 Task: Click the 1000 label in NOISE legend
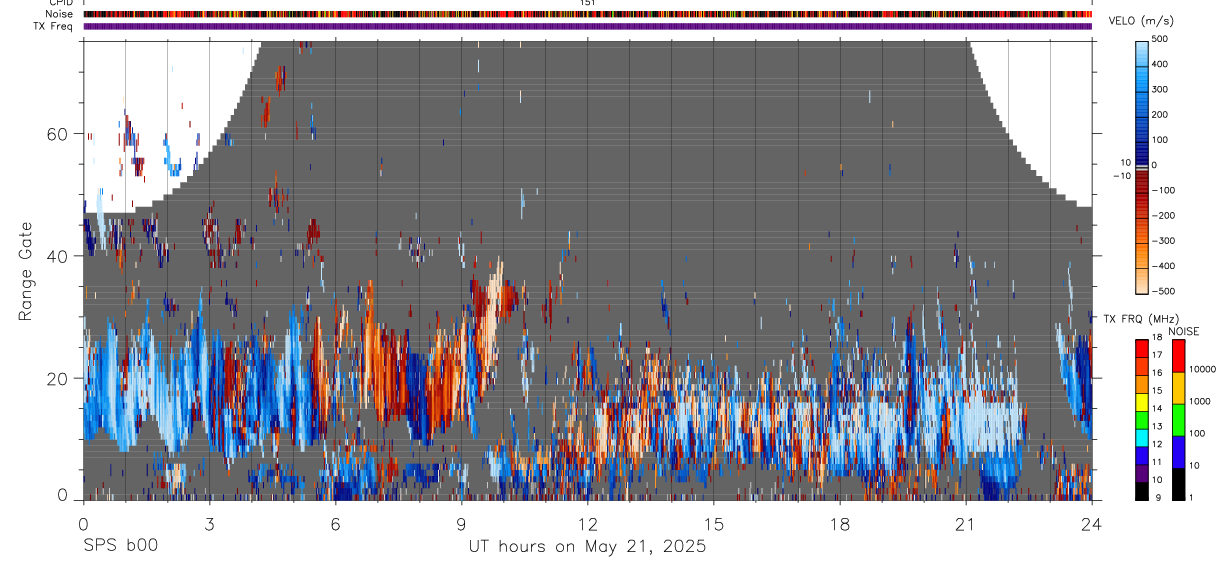coord(1200,401)
